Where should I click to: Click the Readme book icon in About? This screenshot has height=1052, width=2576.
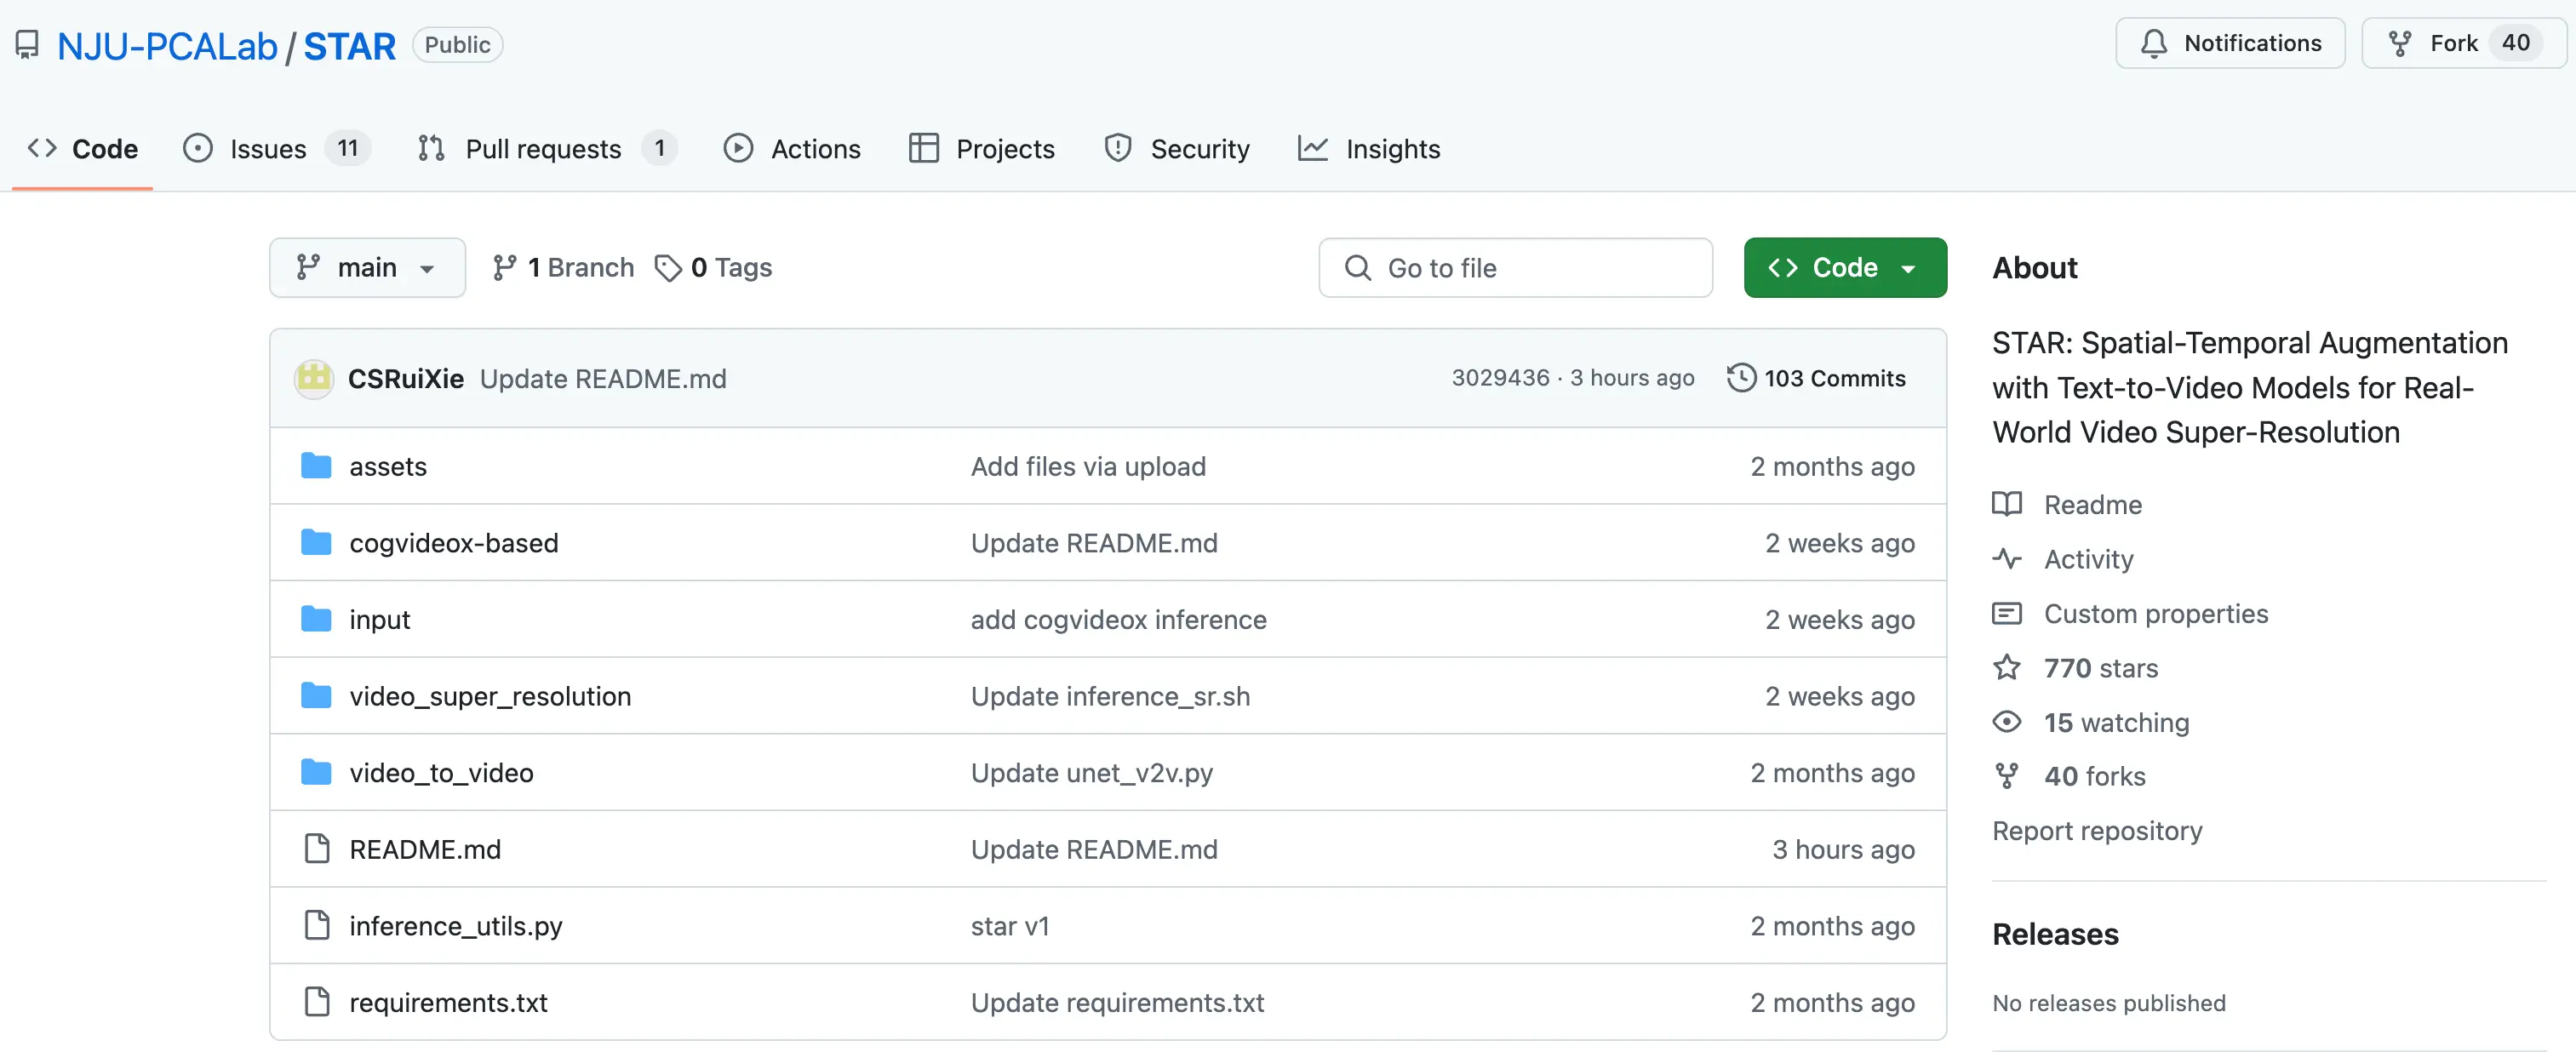click(2006, 504)
